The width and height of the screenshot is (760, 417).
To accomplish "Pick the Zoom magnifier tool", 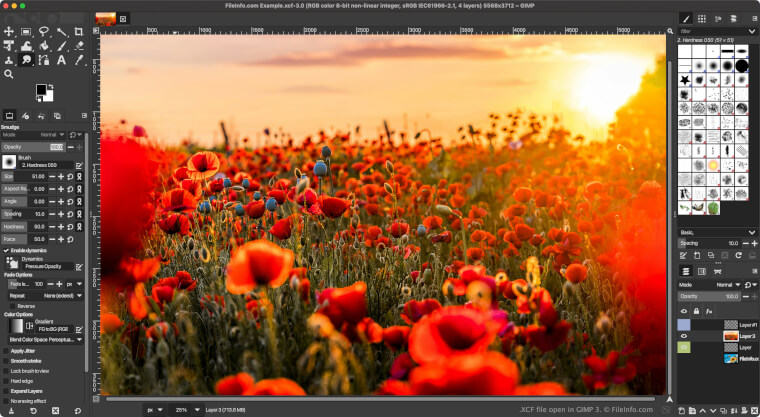I will coord(9,74).
